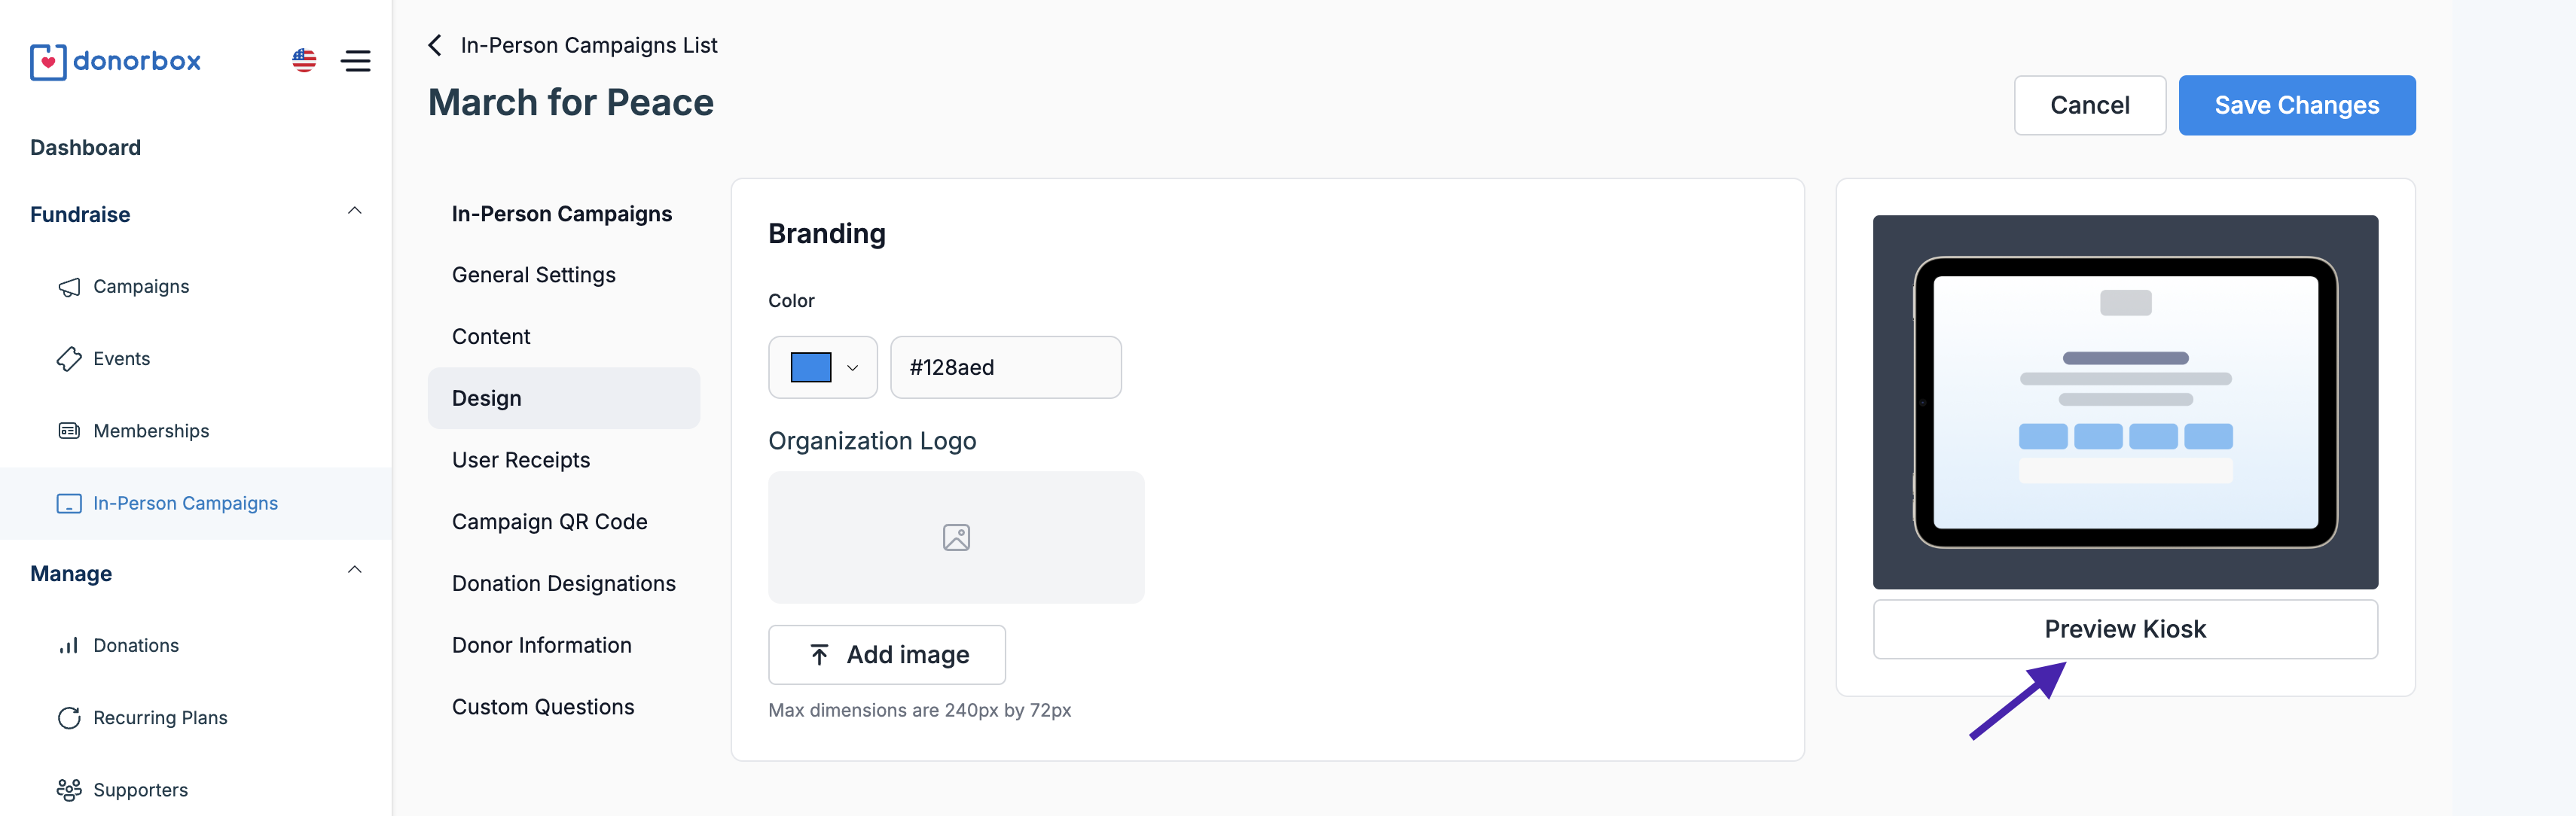Screen dimensions: 2576x816
Task: Open the US flag language selector
Action: 304,61
